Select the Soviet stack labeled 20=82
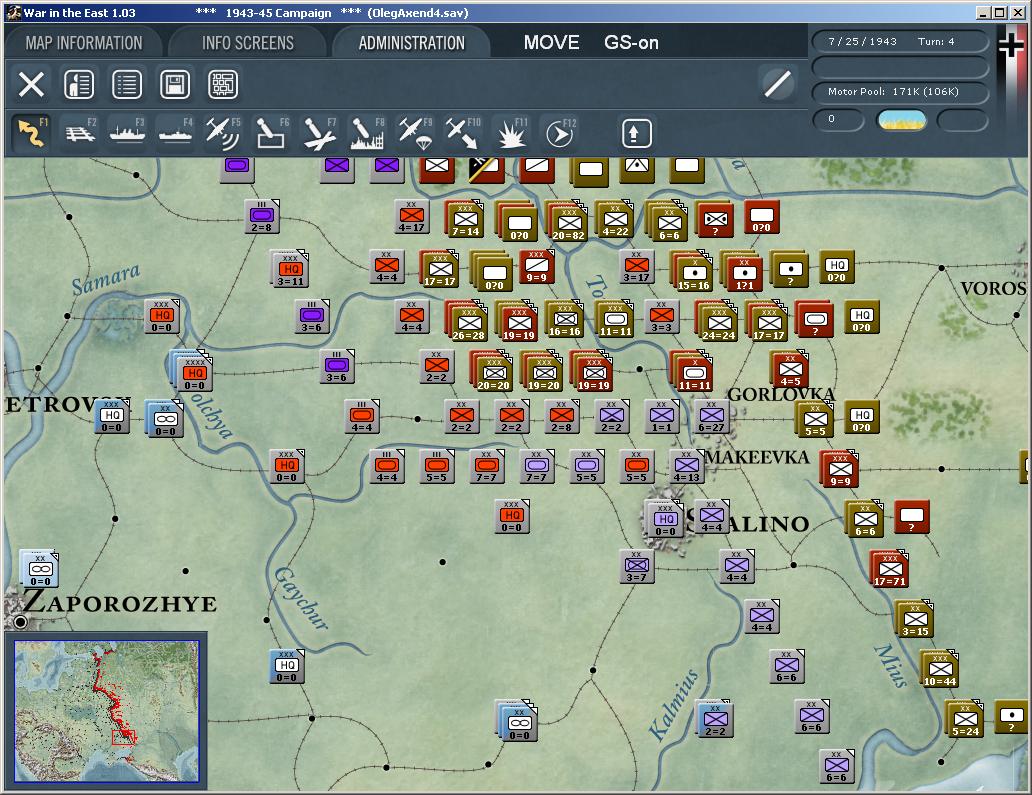This screenshot has width=1032, height=795. point(568,221)
